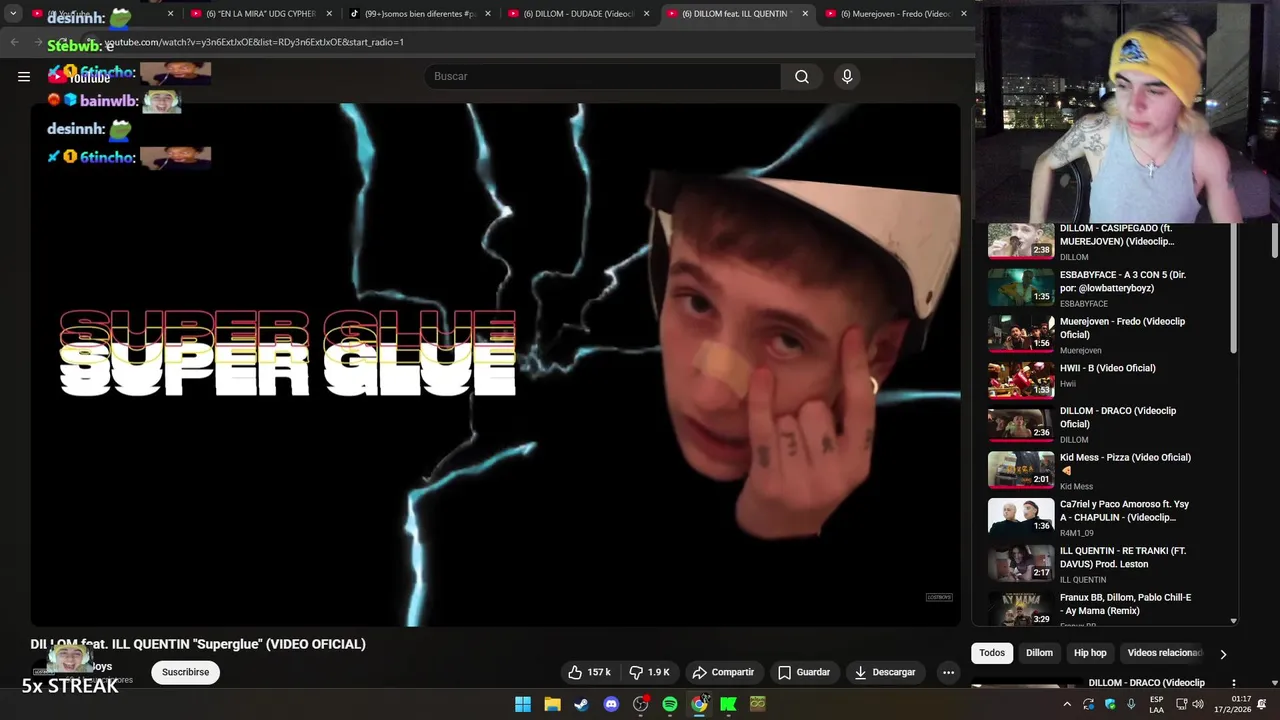Open DILLOM - CASIPEGADO thumbnail in playlist
The width and height of the screenshot is (1280, 720).
click(x=1021, y=241)
